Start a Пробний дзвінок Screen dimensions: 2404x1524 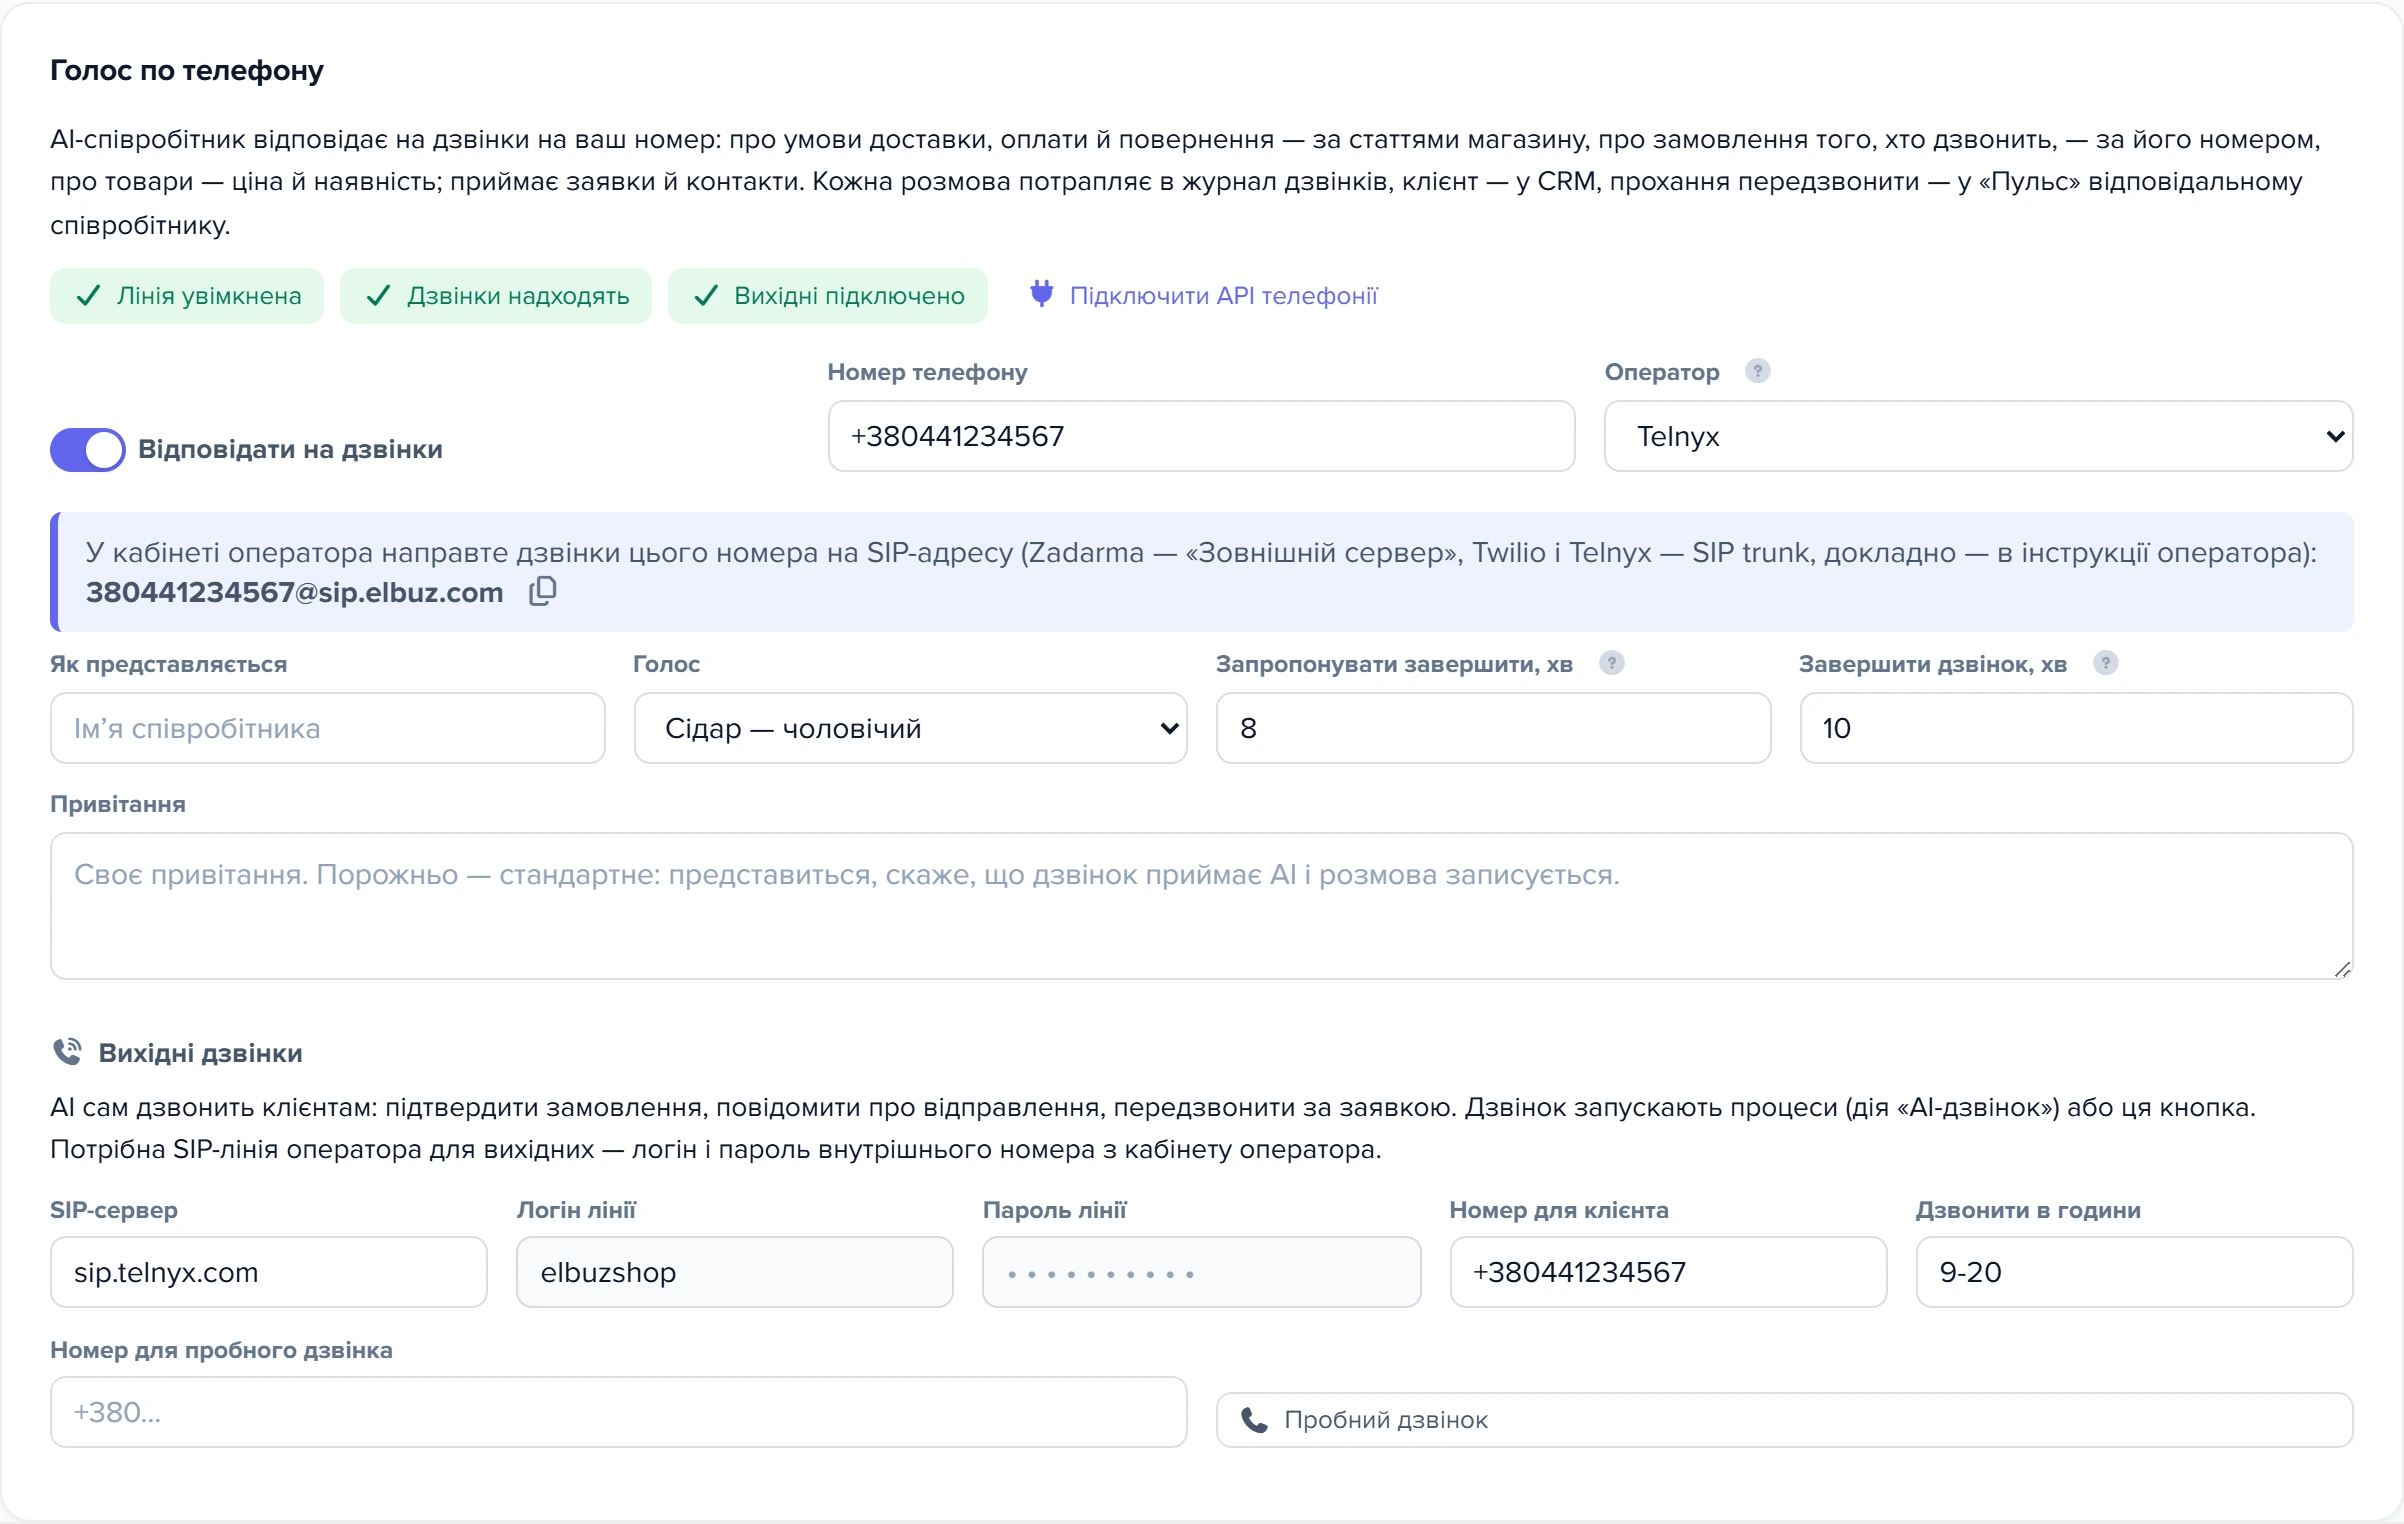click(1784, 1420)
